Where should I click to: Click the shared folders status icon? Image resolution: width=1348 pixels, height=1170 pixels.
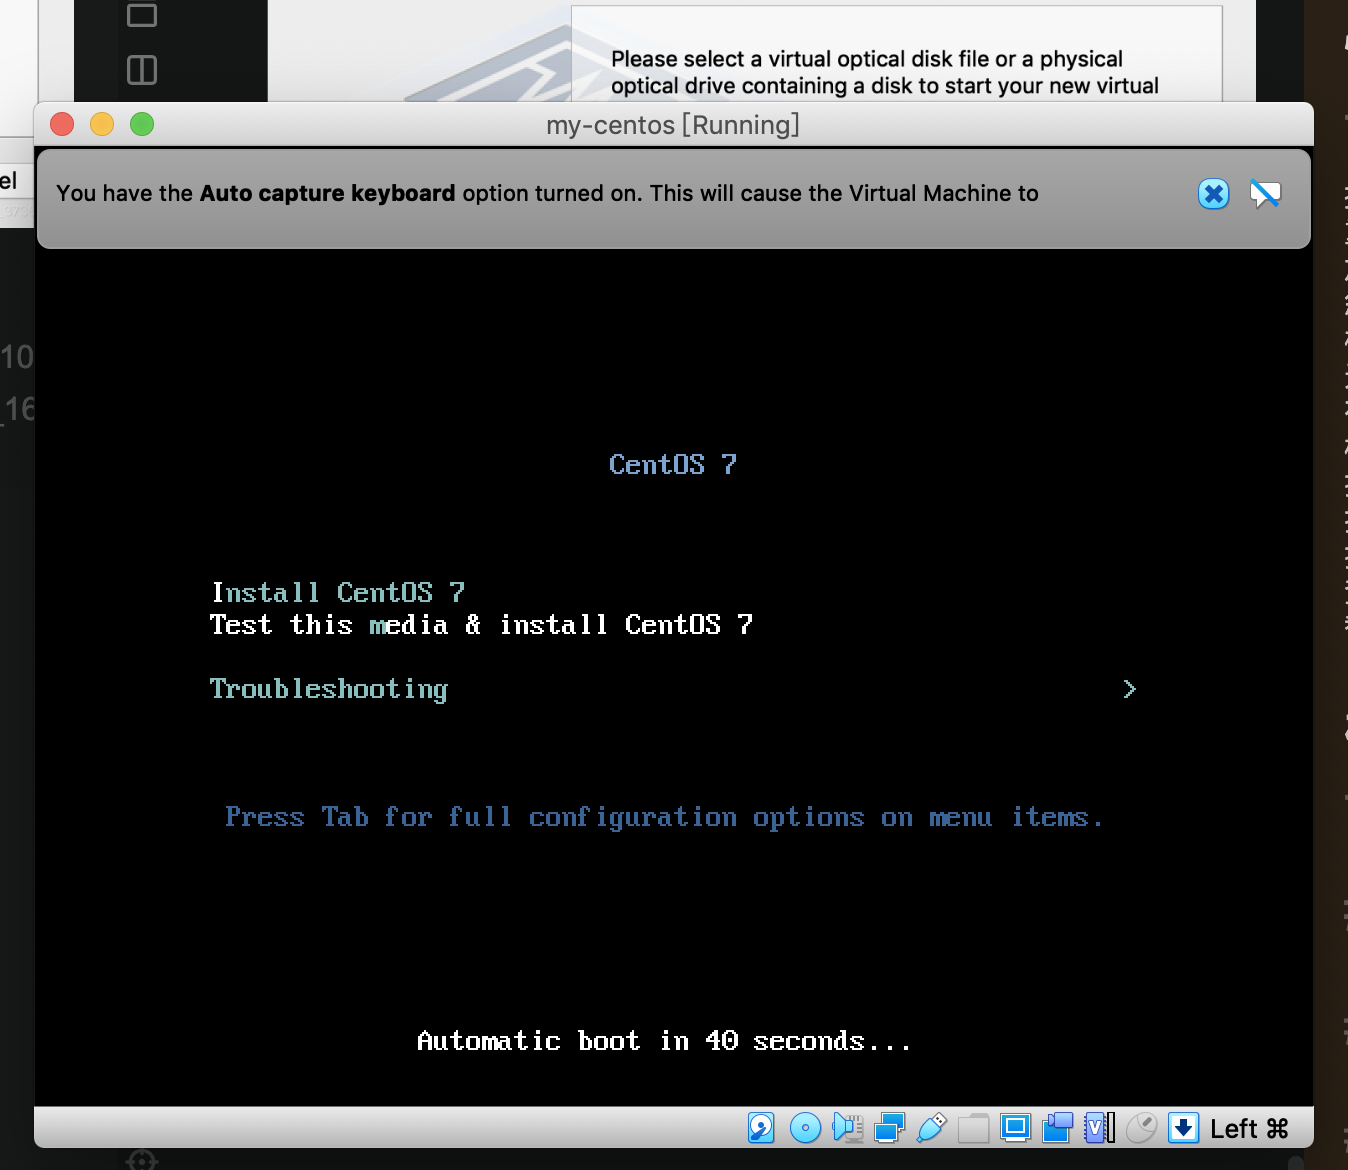973,1128
